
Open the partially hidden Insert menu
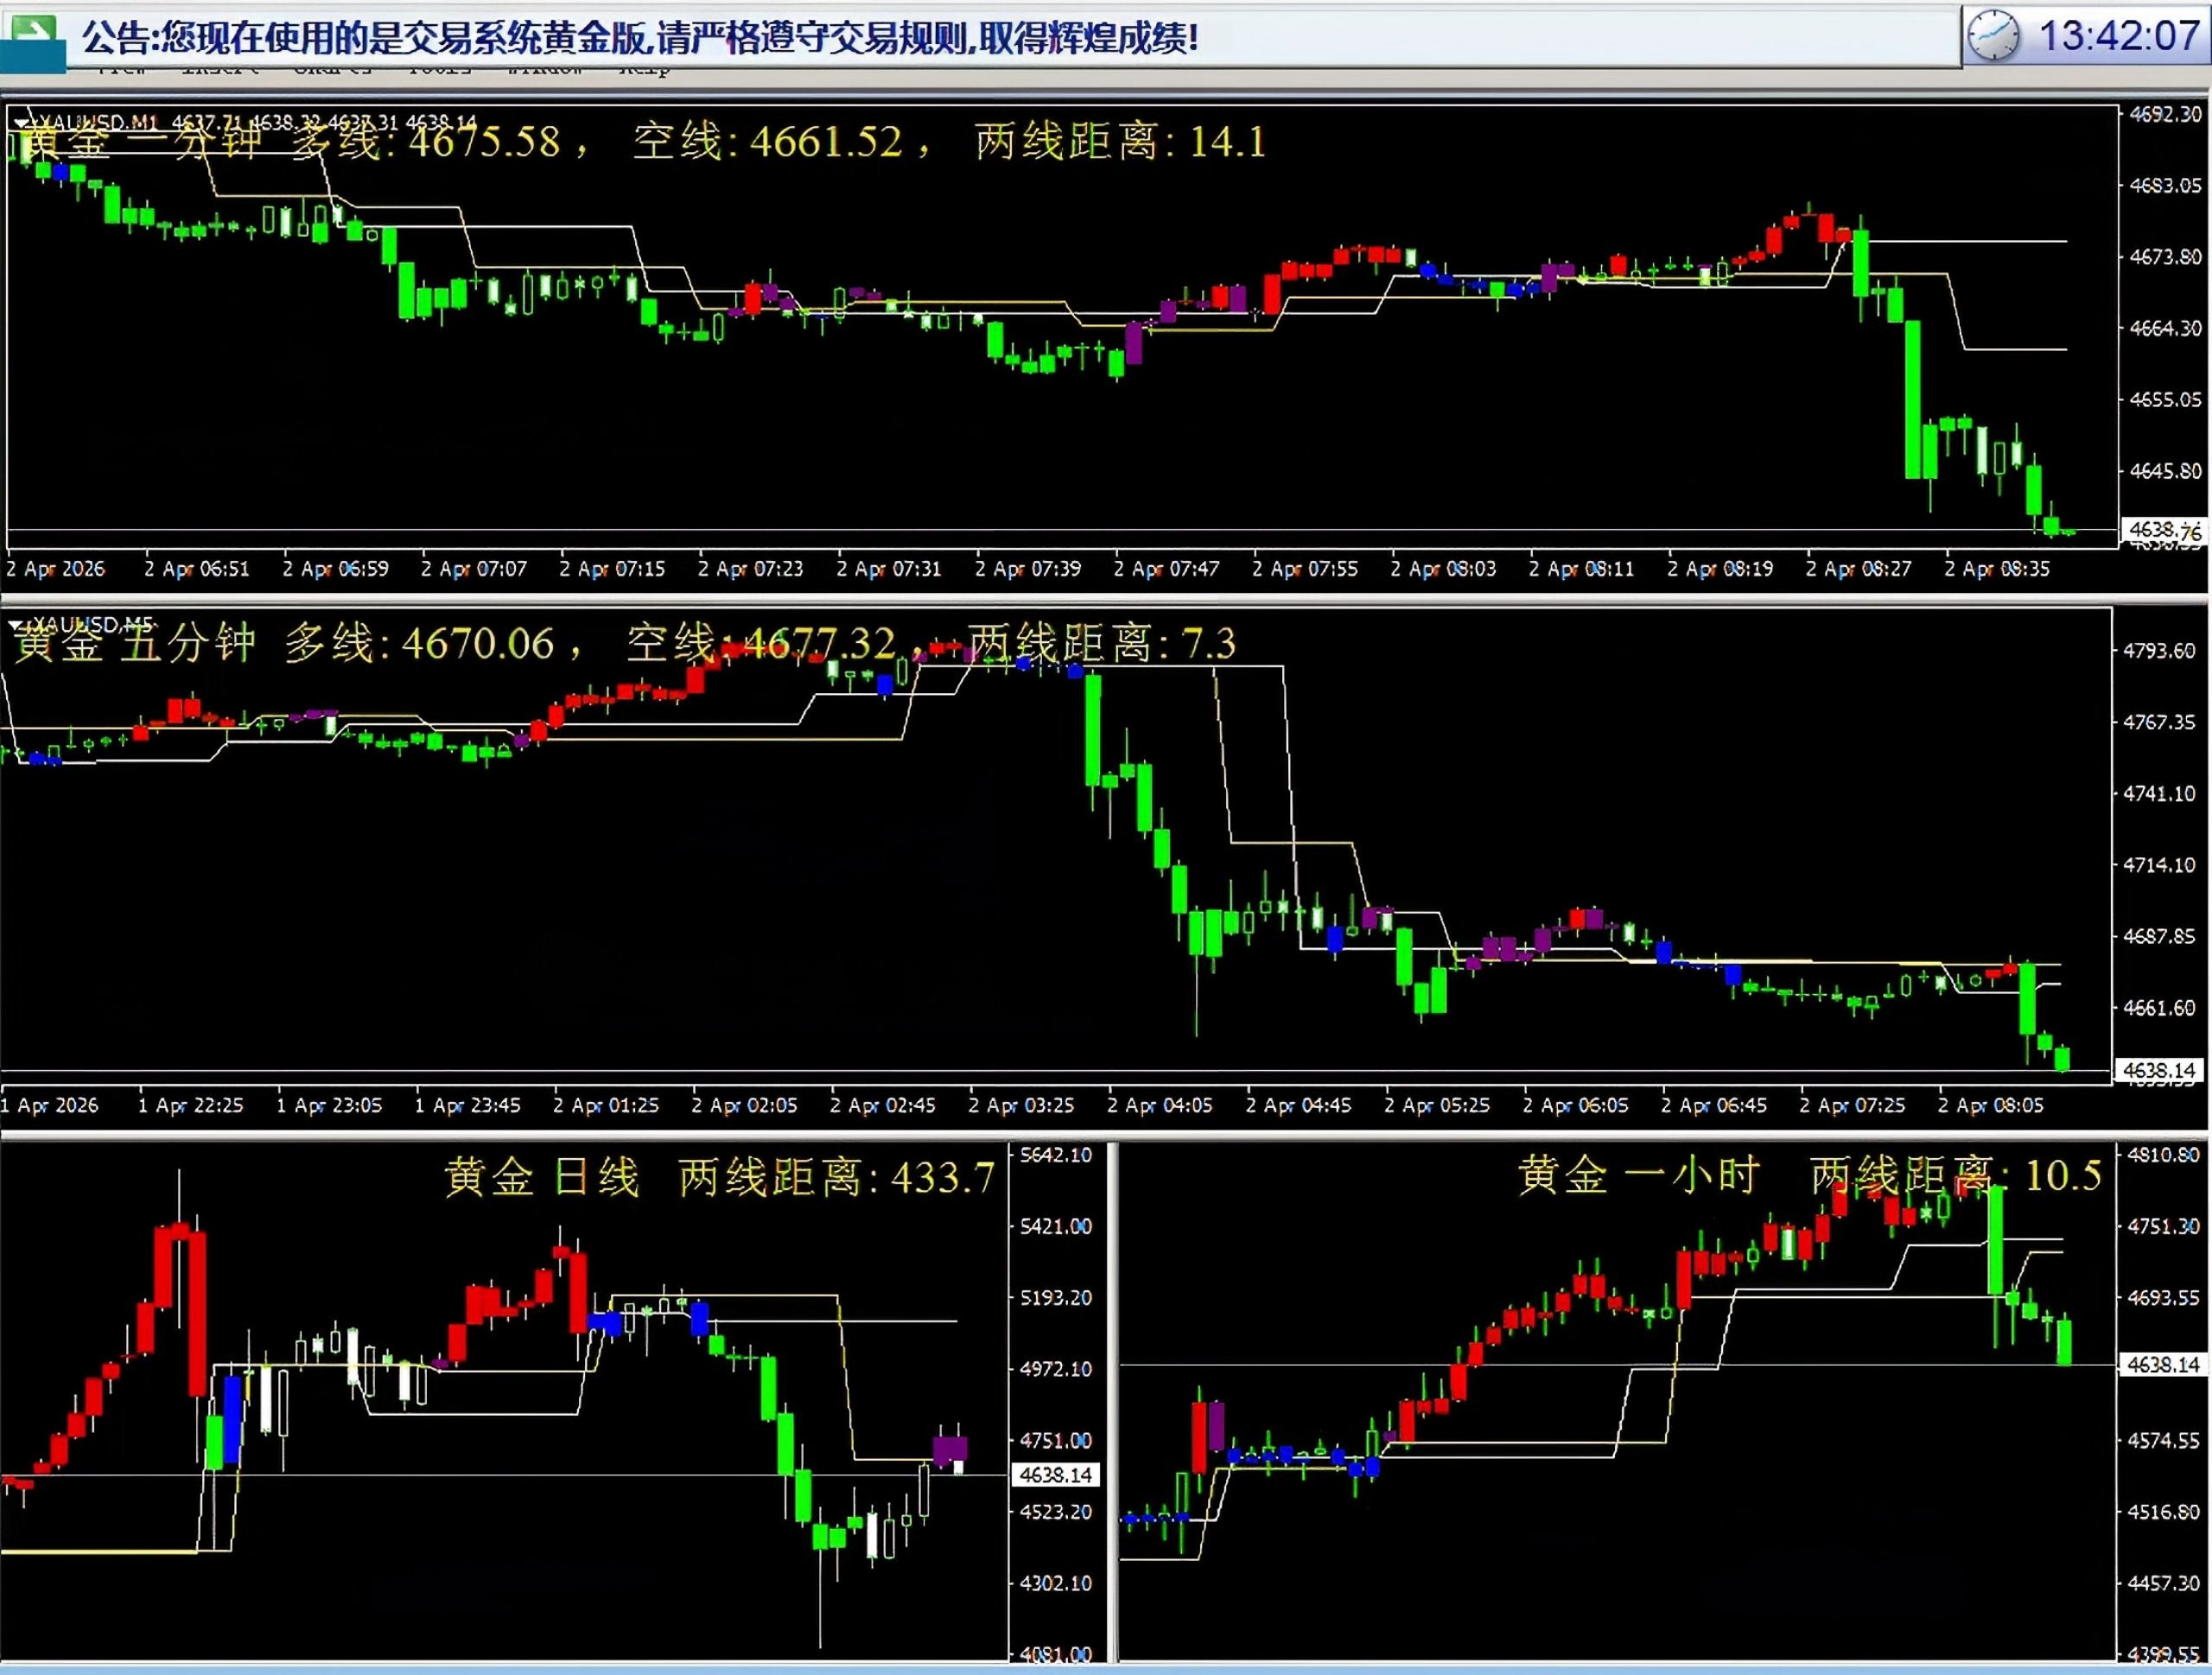pyautogui.click(x=220, y=70)
